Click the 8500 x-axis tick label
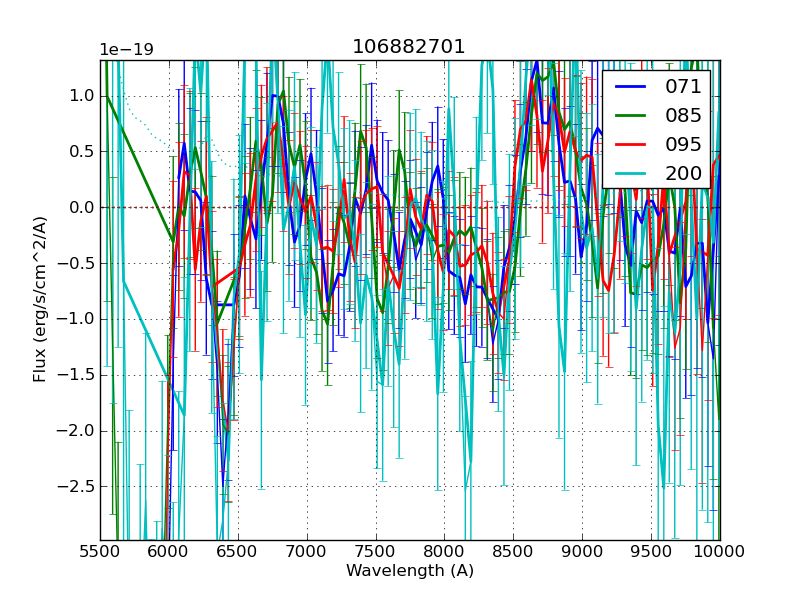The height and width of the screenshot is (600, 800). (513, 552)
